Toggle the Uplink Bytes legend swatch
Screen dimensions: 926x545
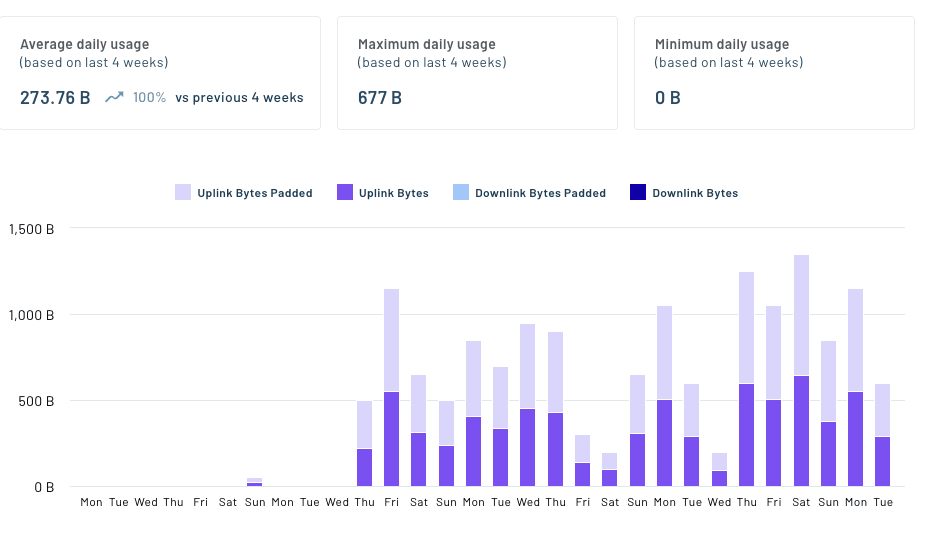pos(345,192)
